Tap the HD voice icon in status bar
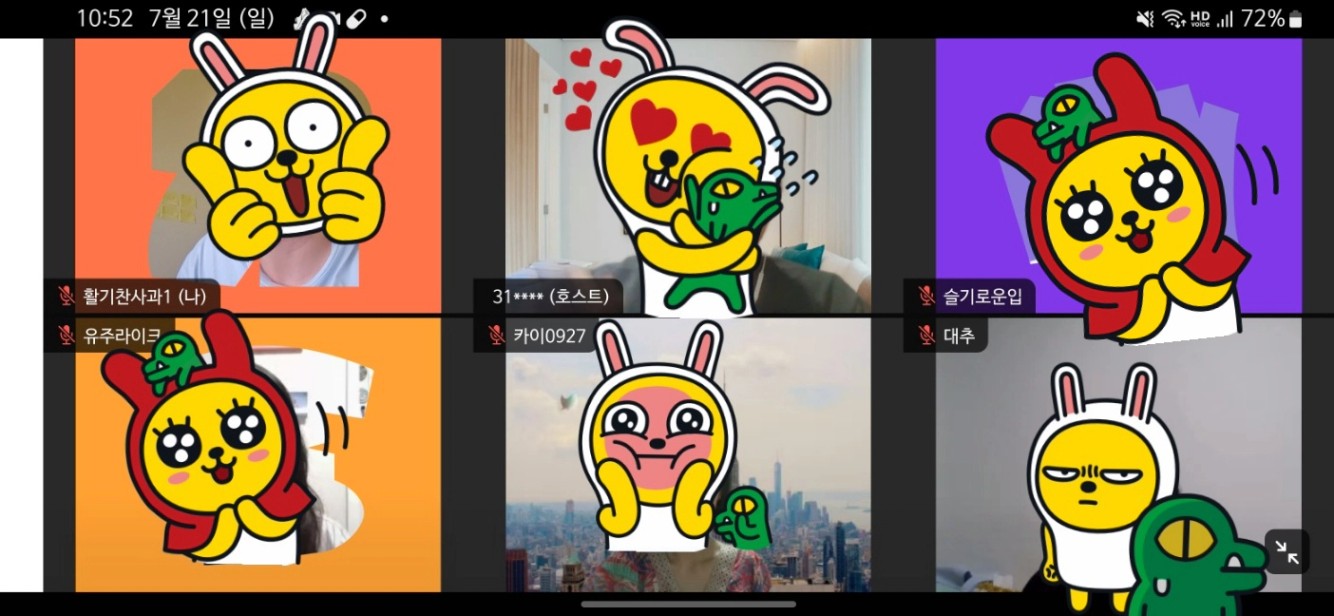 (x=1200, y=19)
